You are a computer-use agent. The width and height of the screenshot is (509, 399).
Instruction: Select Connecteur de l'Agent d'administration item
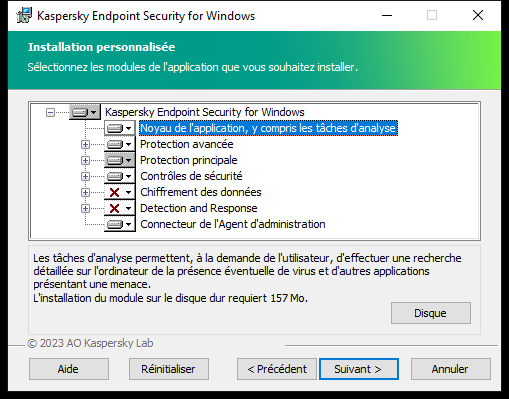[x=233, y=224]
